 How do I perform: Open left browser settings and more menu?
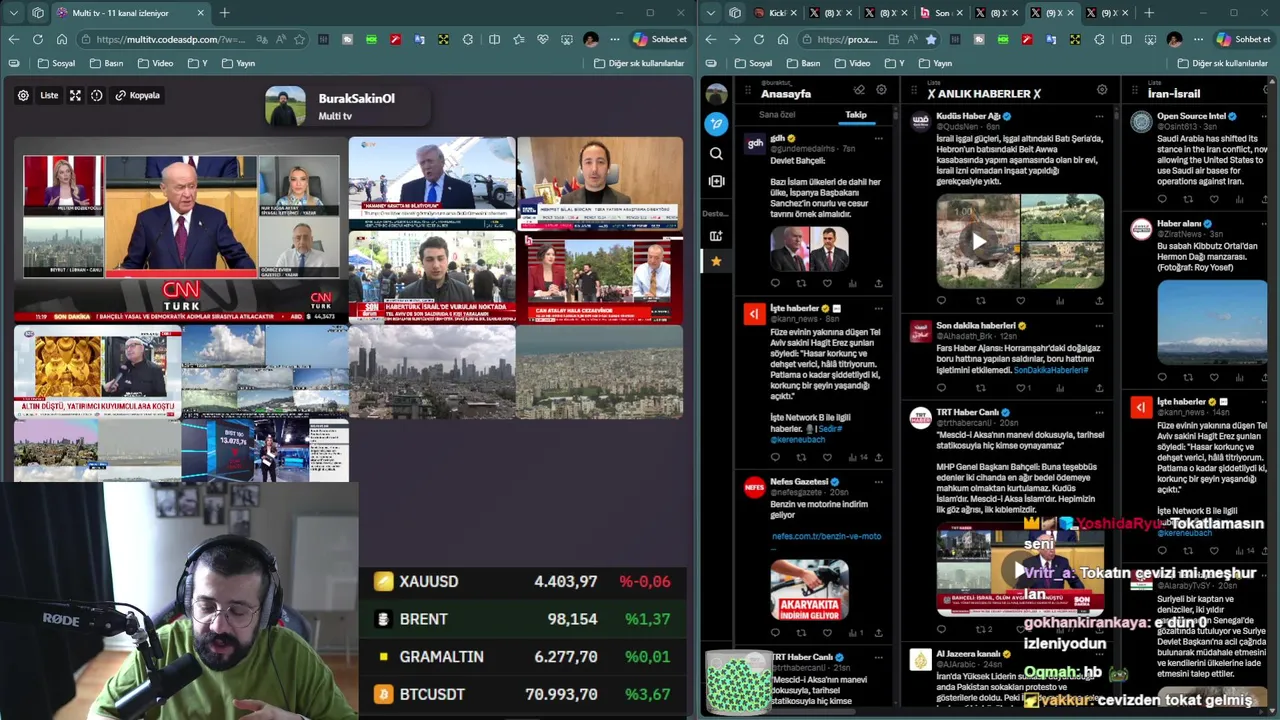[x=615, y=39]
